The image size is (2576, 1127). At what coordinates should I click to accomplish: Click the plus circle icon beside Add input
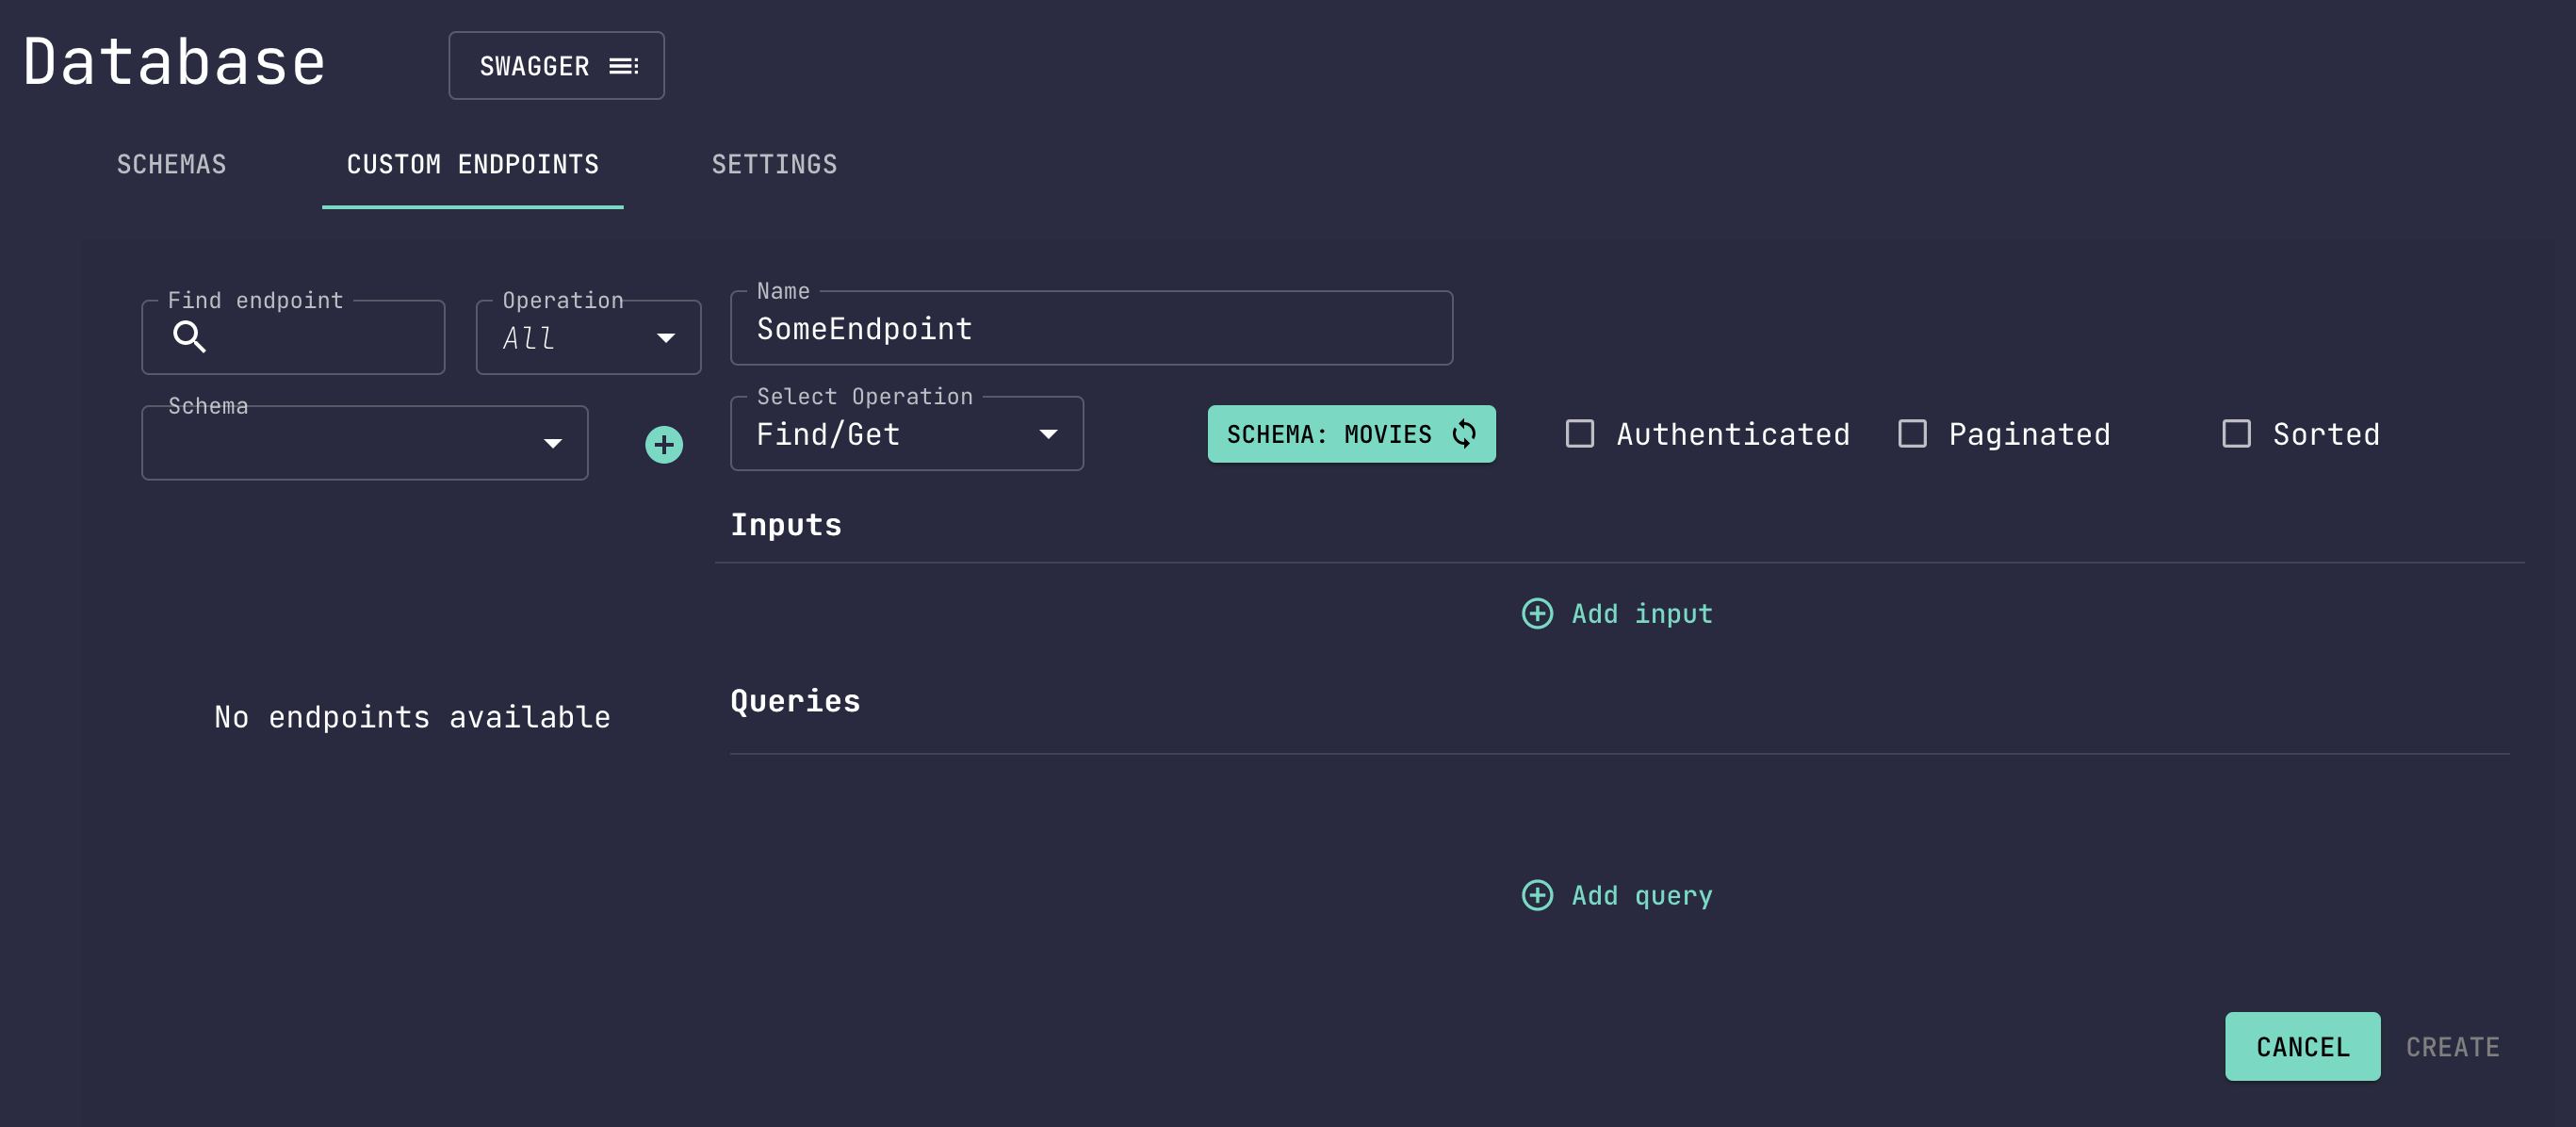pyautogui.click(x=1537, y=613)
